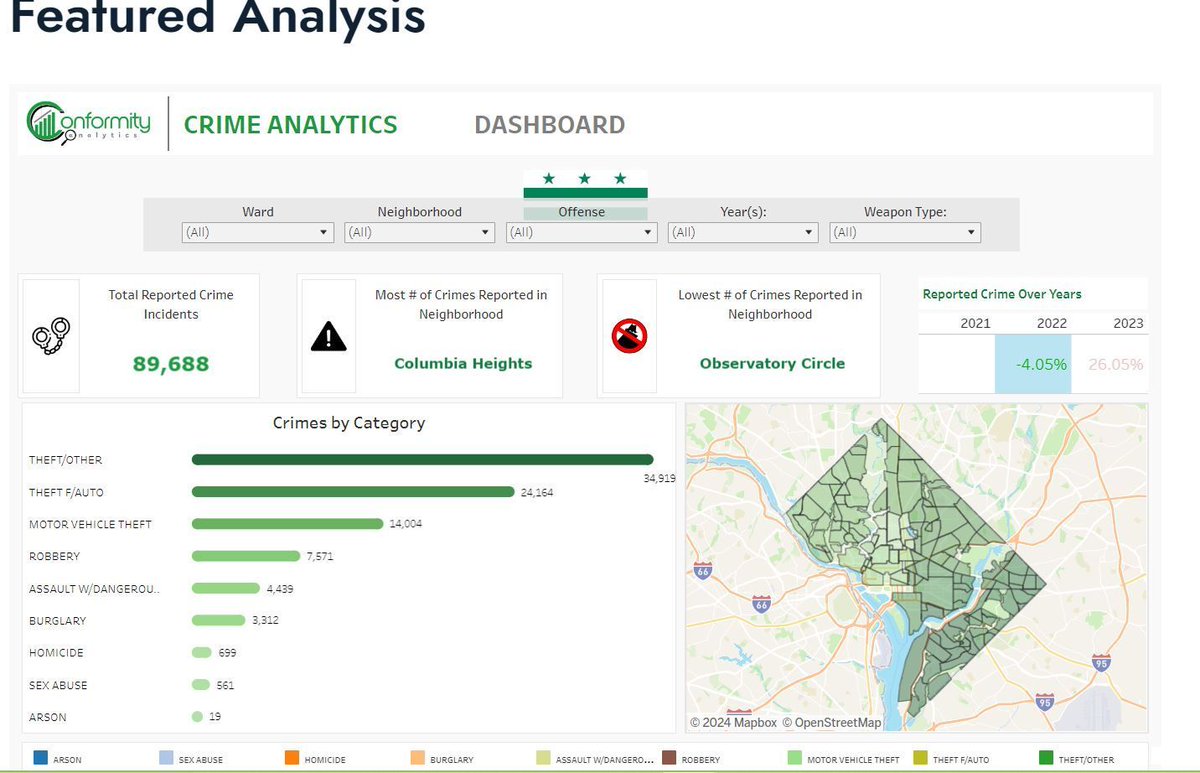
Task: Open the Weapon Type filter dropdown
Action: click(x=905, y=232)
